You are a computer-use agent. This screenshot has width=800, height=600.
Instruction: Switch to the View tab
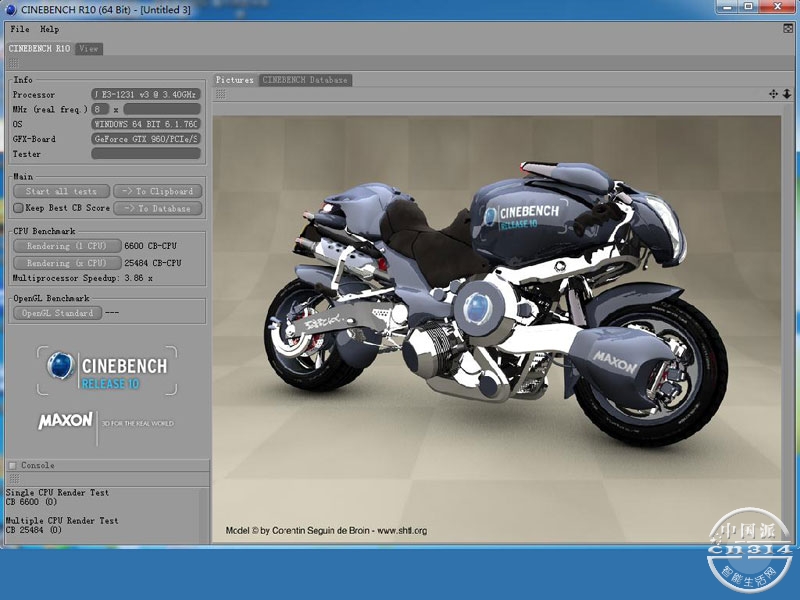tap(89, 48)
